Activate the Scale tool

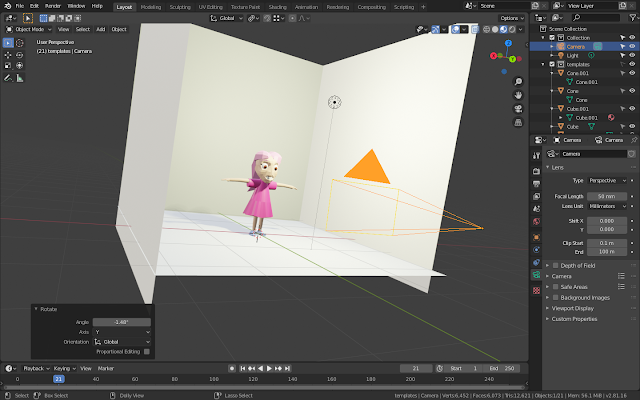(8, 65)
